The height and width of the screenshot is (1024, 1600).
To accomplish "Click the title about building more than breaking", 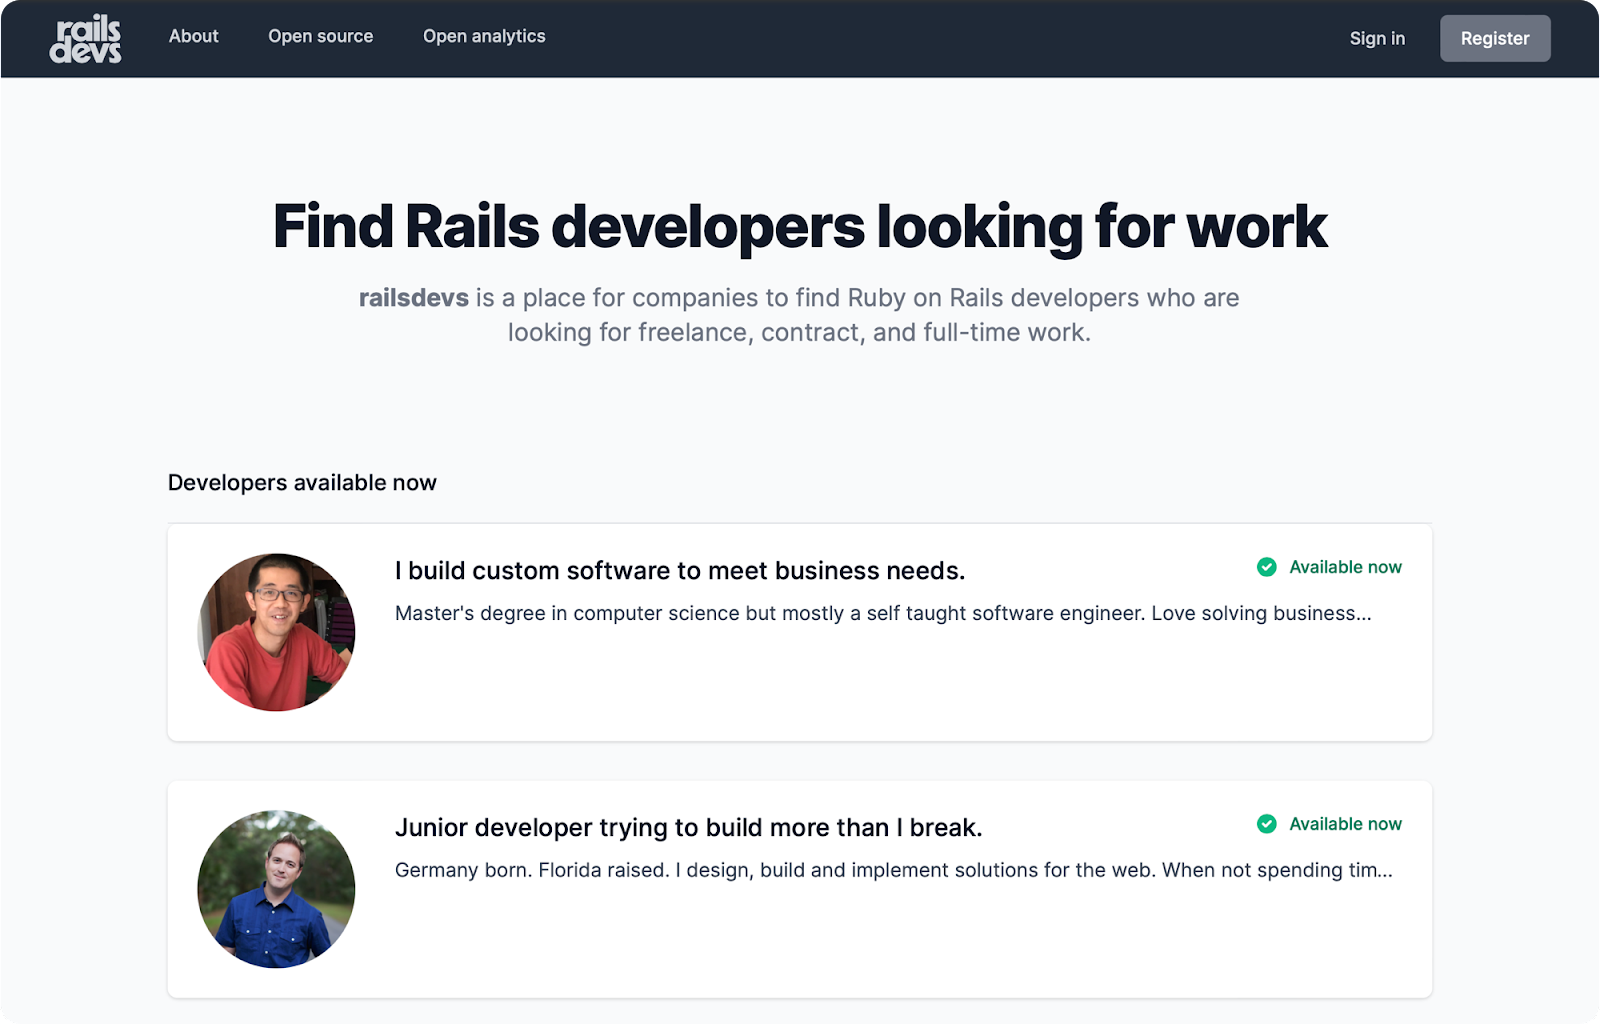I will (x=689, y=827).
